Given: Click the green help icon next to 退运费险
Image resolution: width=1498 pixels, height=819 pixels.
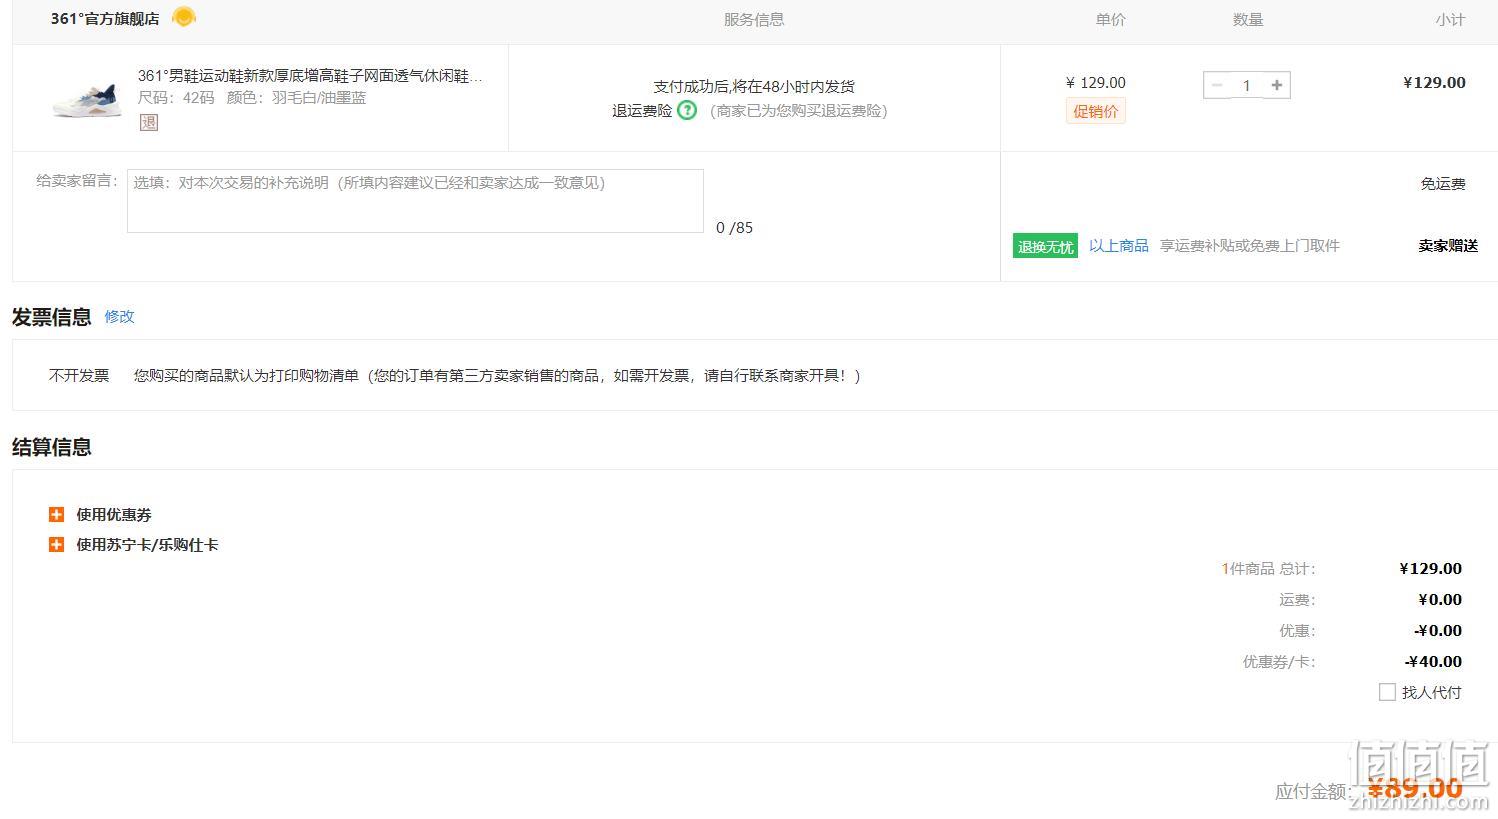Looking at the screenshot, I should pyautogui.click(x=687, y=110).
